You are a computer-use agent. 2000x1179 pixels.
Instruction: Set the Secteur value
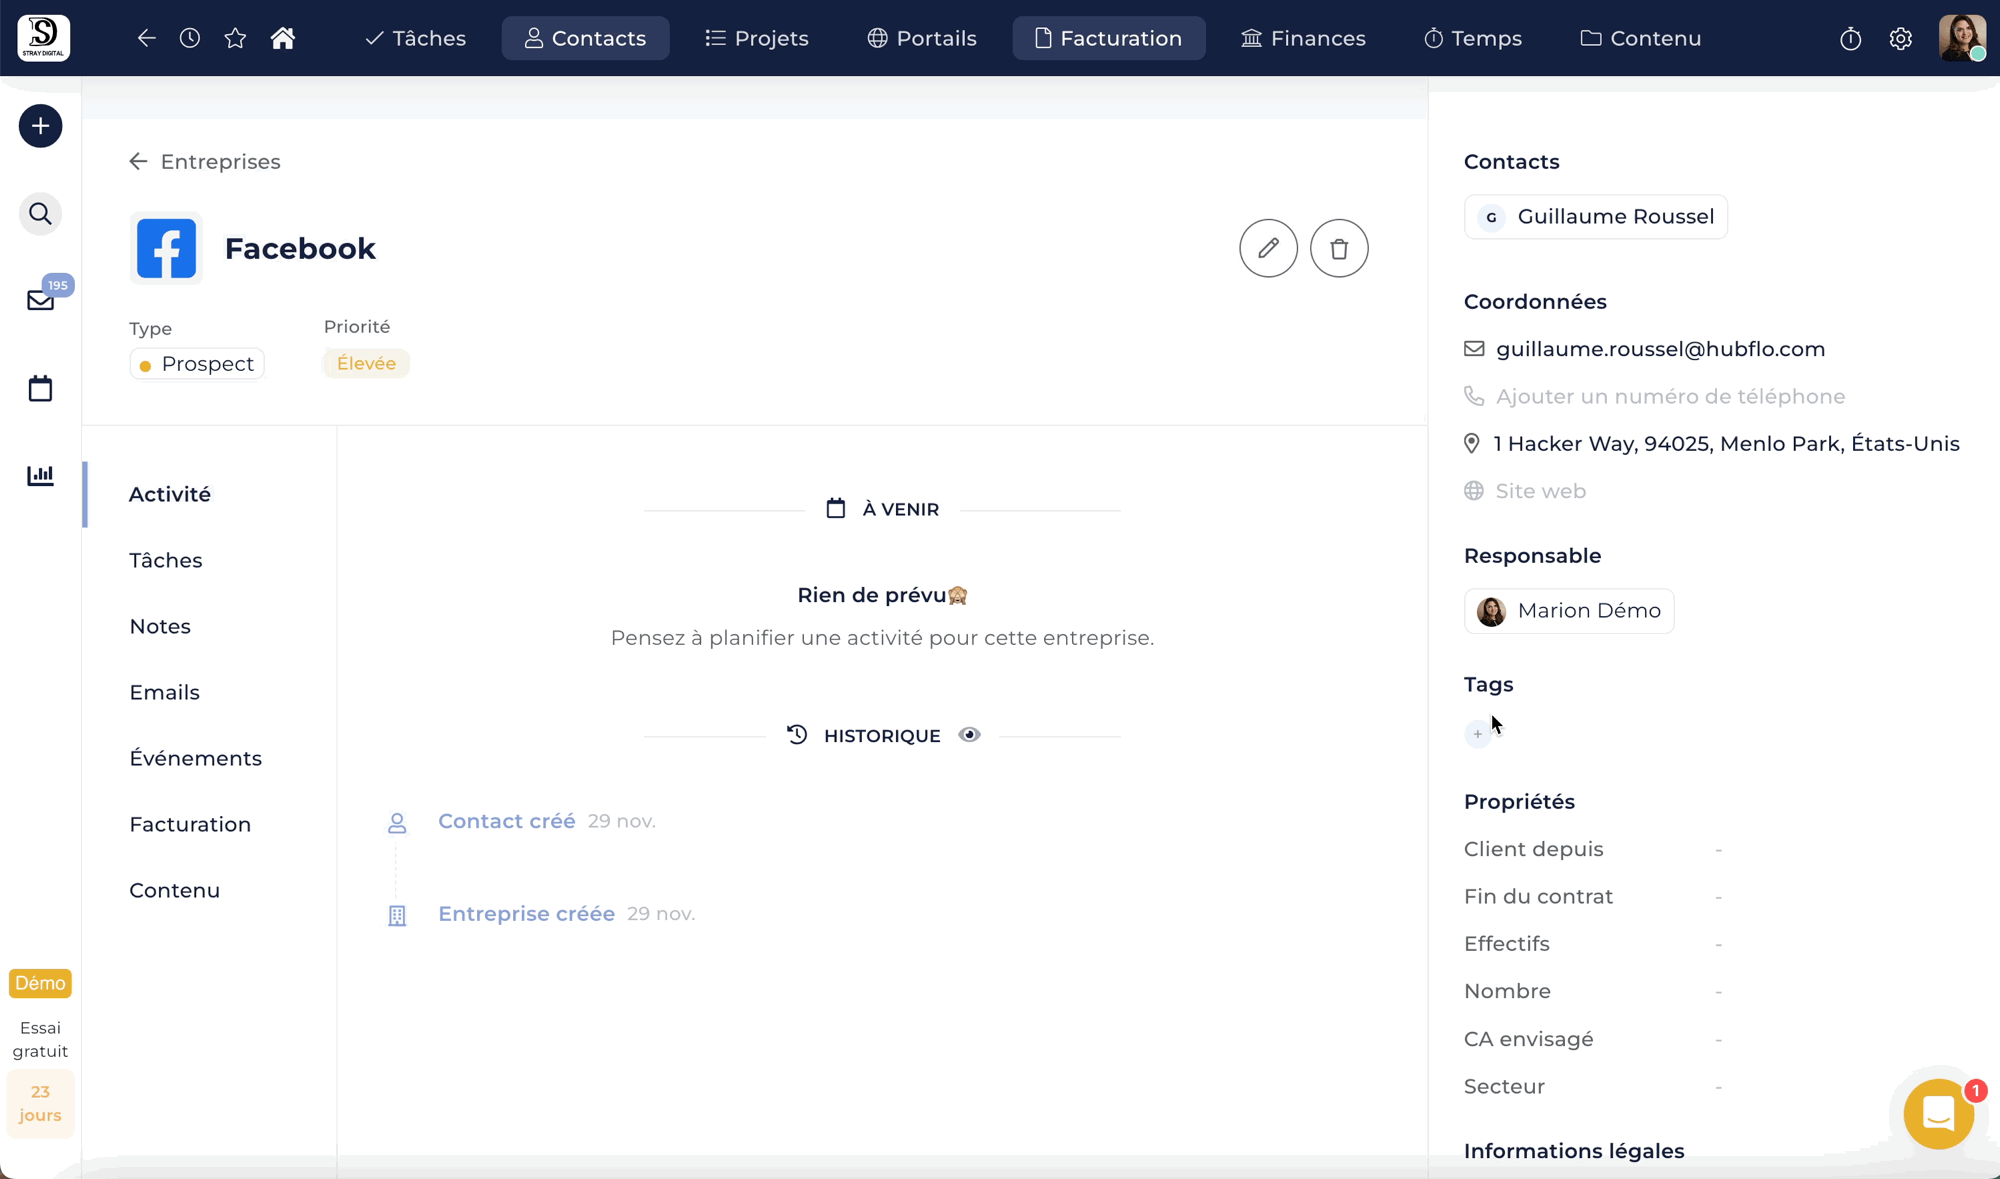coord(1718,1087)
